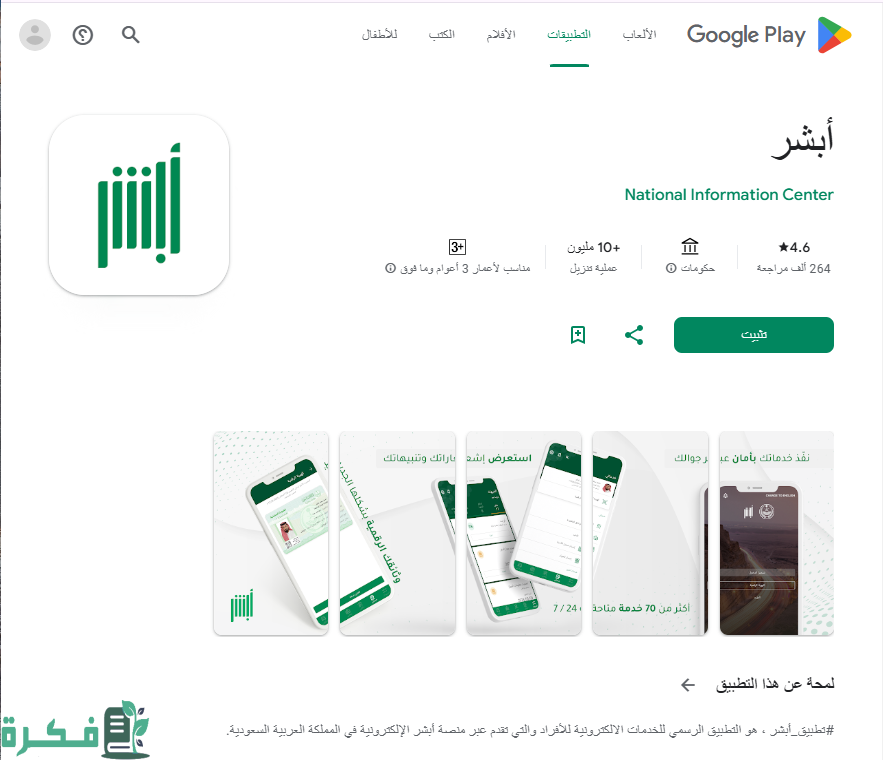Switch to the الألعاب tab

click(x=639, y=35)
